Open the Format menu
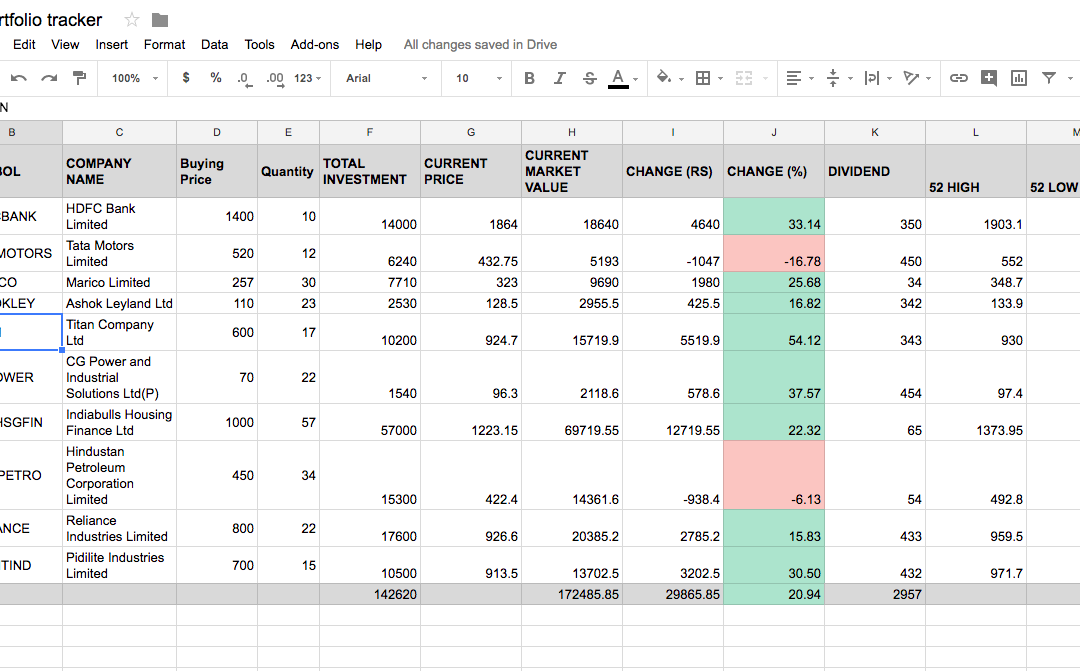Screen dimensions: 1080x671 coord(164,45)
